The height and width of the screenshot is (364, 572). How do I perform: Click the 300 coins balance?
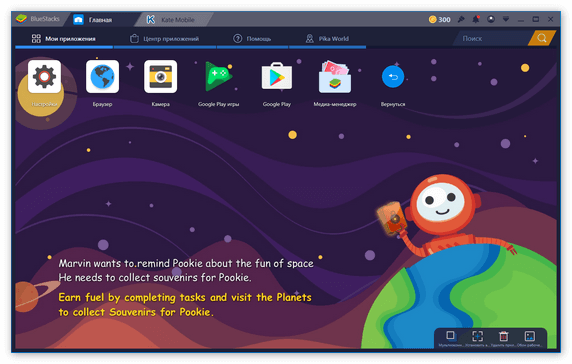(x=440, y=19)
